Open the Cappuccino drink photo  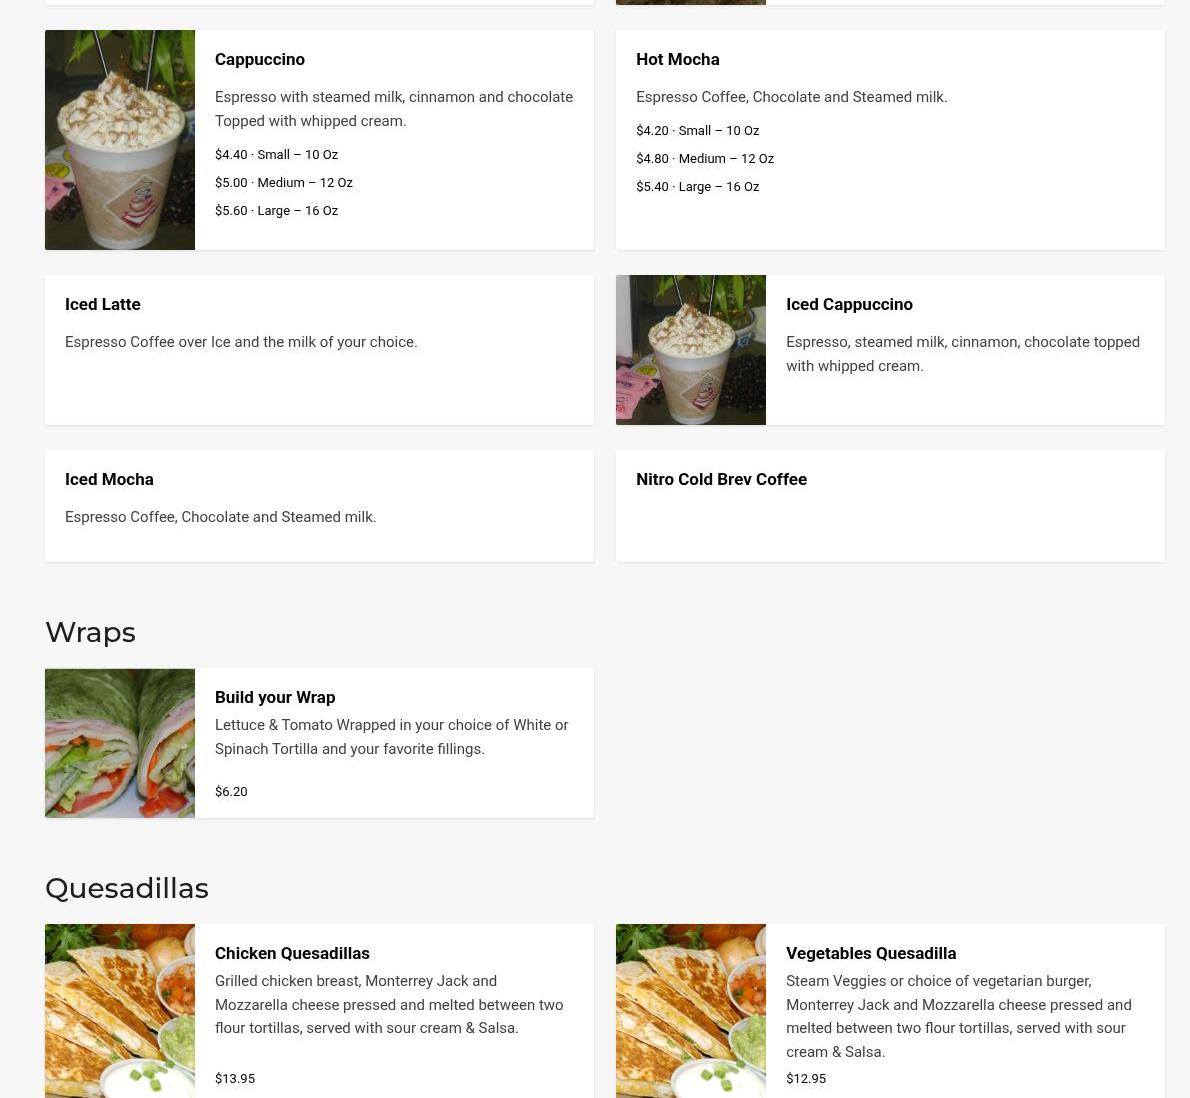(120, 140)
